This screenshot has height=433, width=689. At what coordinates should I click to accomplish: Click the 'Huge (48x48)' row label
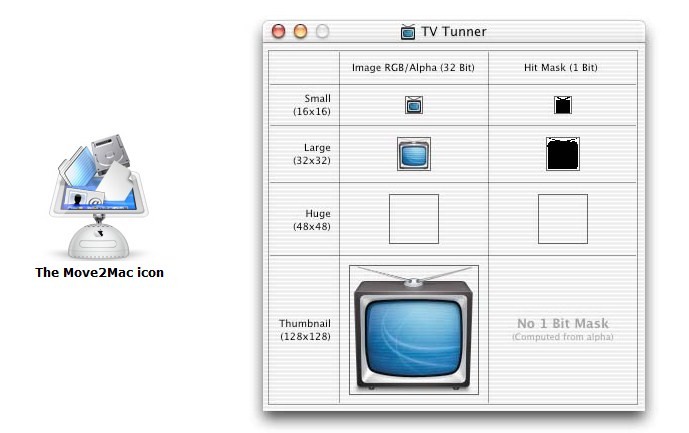point(312,220)
